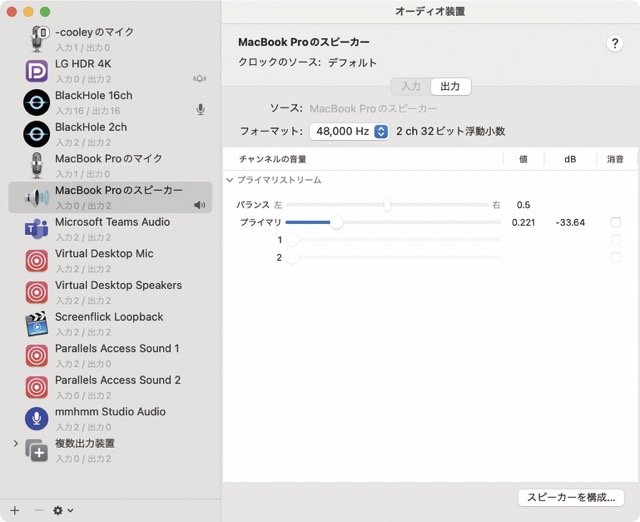Screen dimensions: 640x522
Task: Select Parallels Access Sound 2 name
Action: click(x=118, y=380)
